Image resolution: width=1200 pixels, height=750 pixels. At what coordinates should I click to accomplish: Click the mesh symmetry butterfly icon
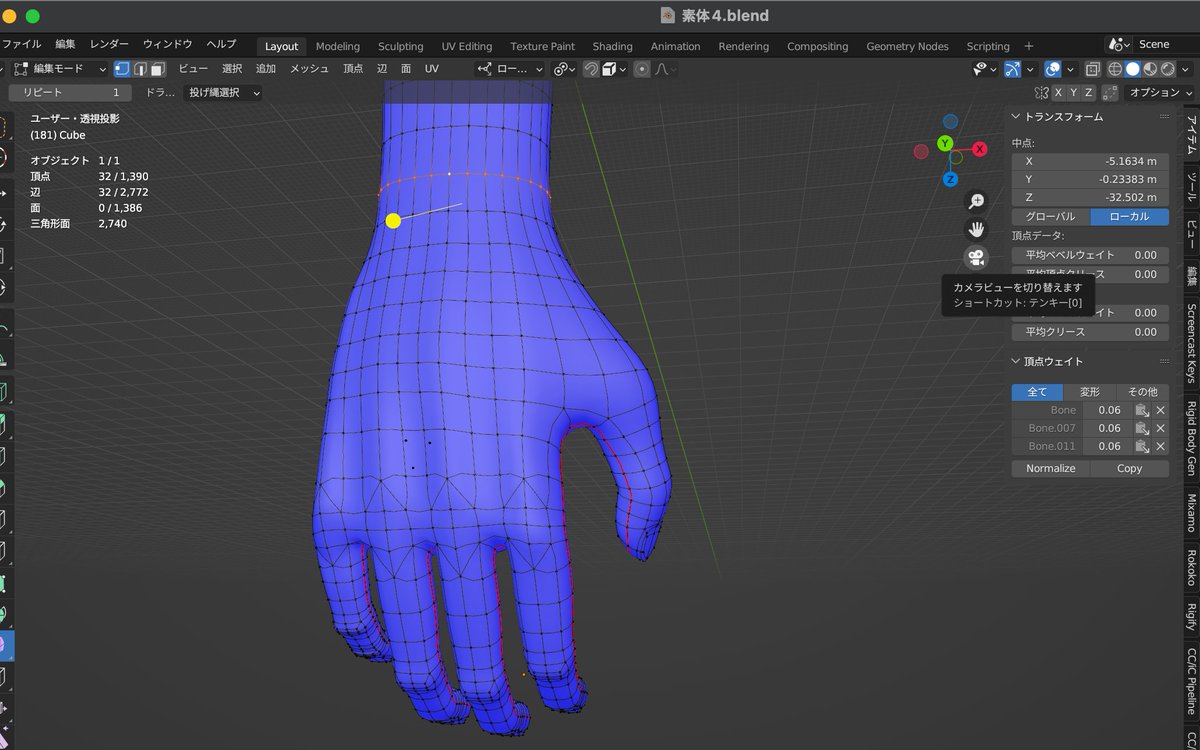pyautogui.click(x=1041, y=92)
